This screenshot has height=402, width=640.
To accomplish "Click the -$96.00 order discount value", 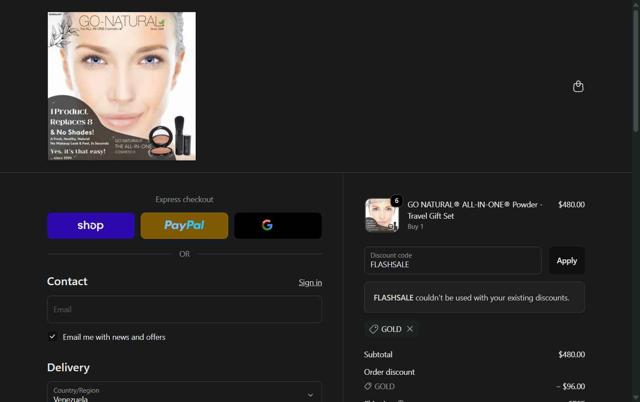I will tap(570, 386).
